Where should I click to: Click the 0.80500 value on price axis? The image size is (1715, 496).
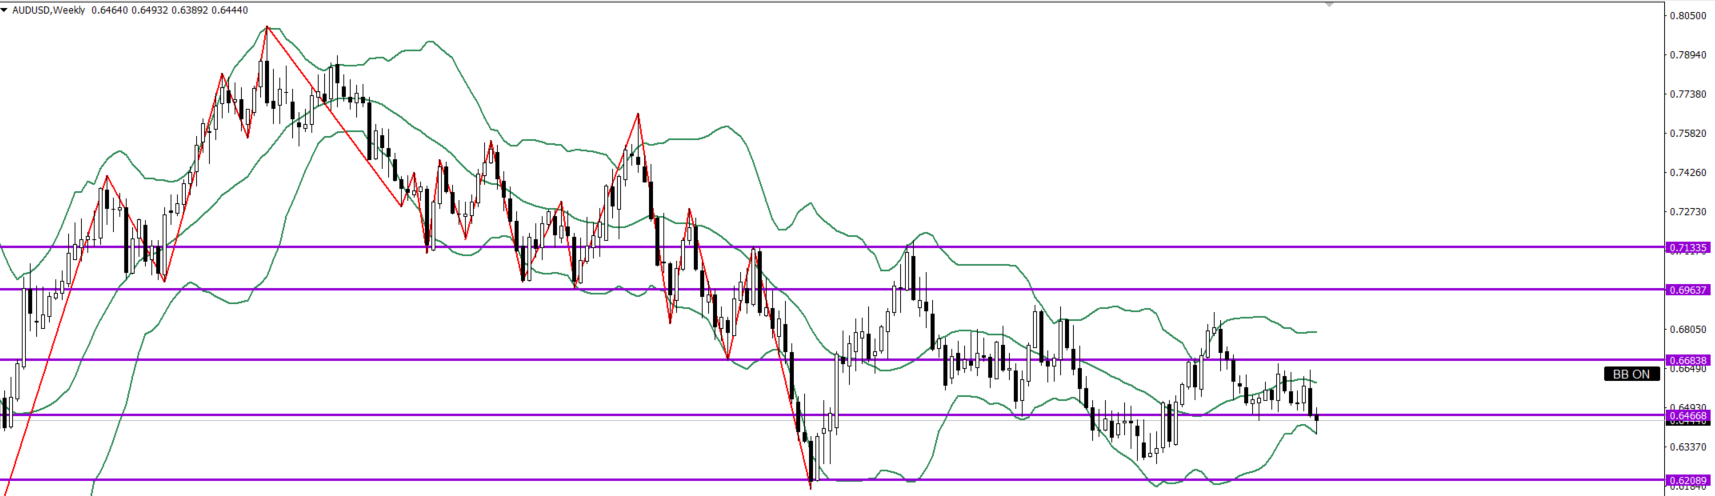click(x=1688, y=16)
